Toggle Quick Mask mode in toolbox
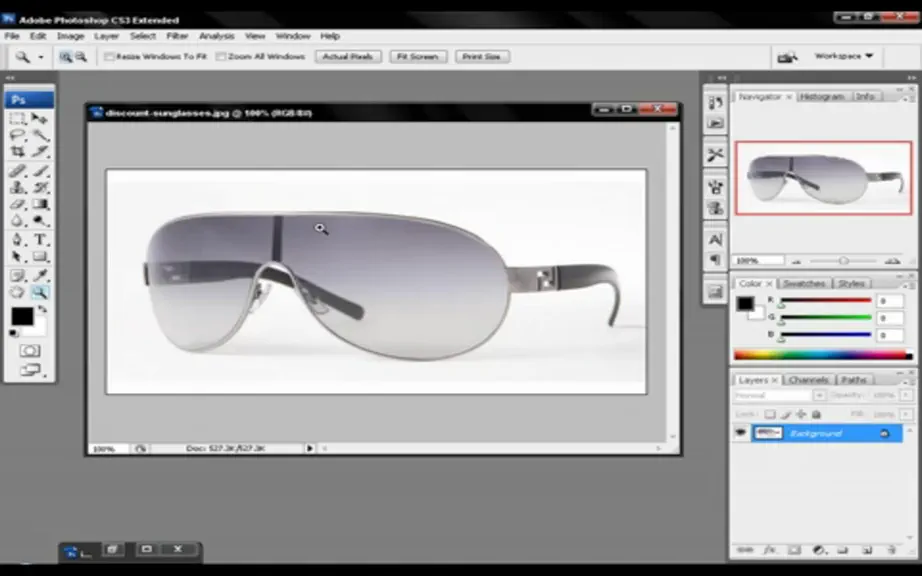This screenshot has width=922, height=576. pyautogui.click(x=29, y=351)
